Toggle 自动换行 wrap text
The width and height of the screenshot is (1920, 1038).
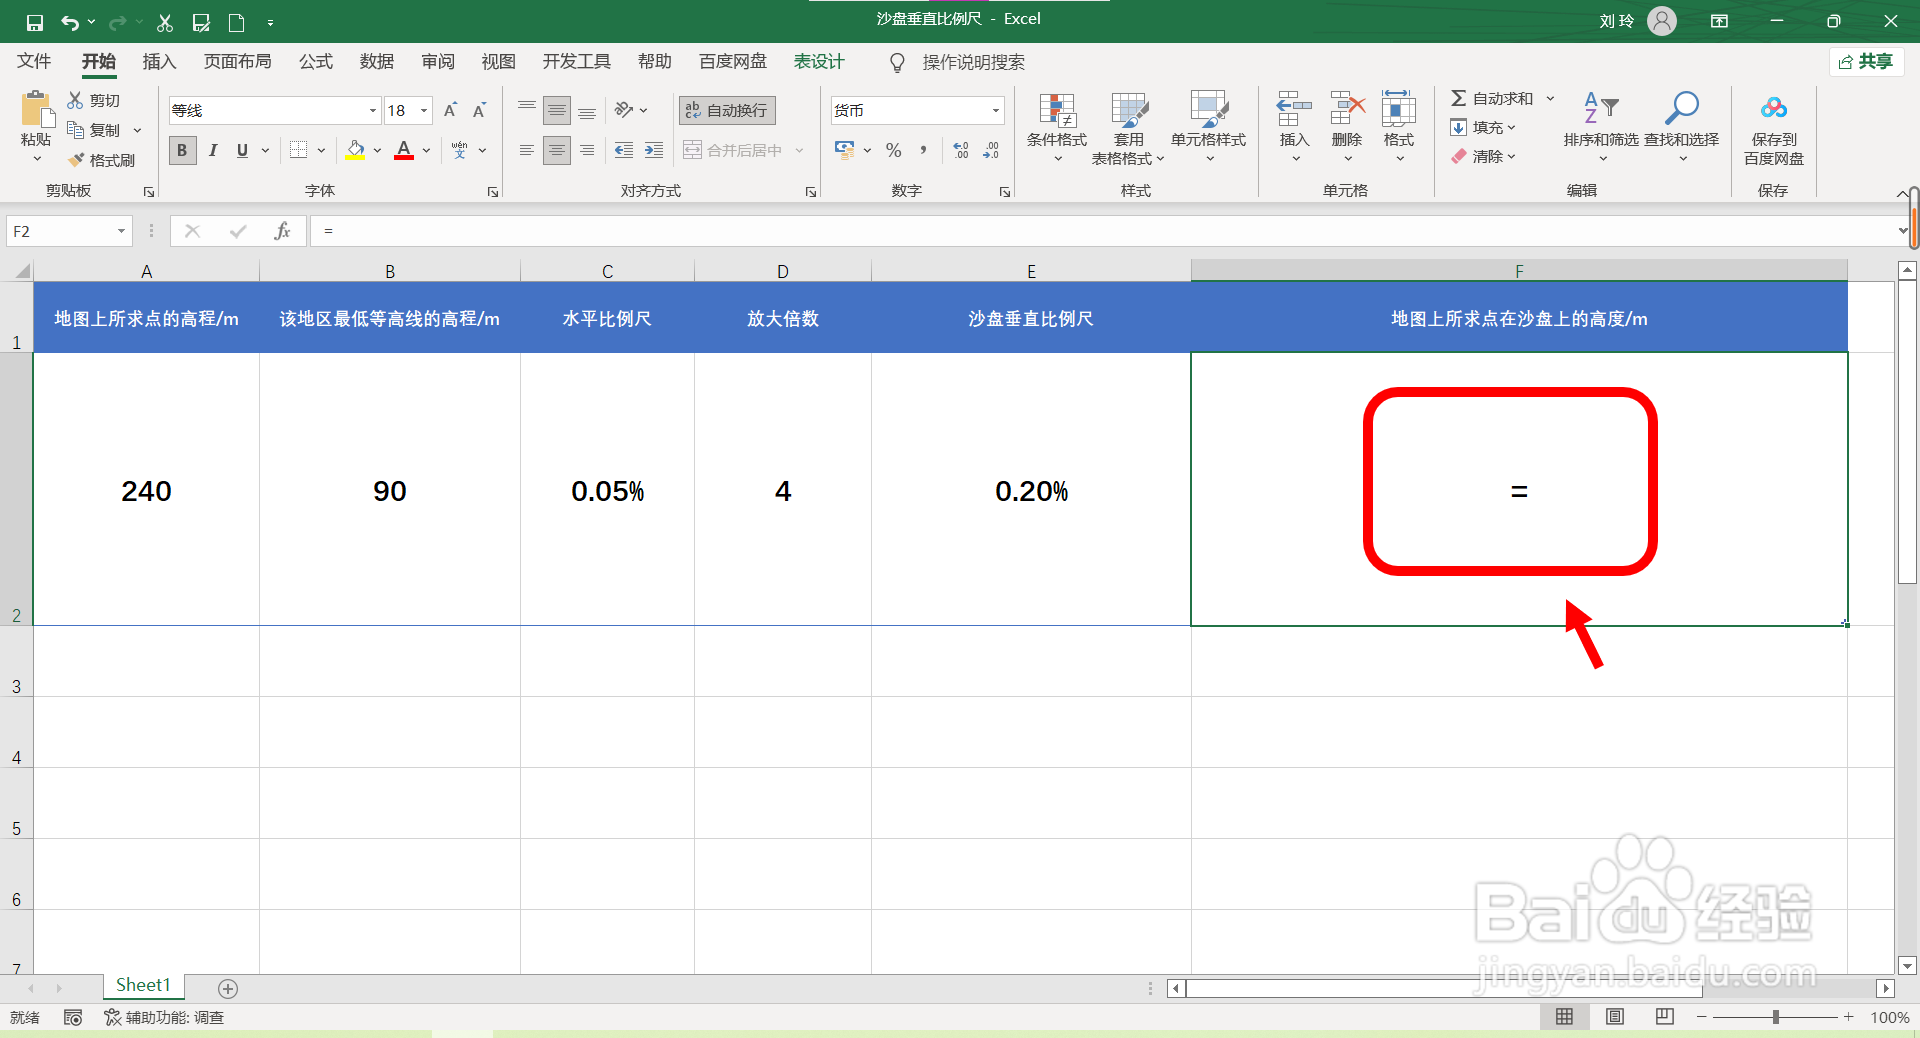pos(726,110)
